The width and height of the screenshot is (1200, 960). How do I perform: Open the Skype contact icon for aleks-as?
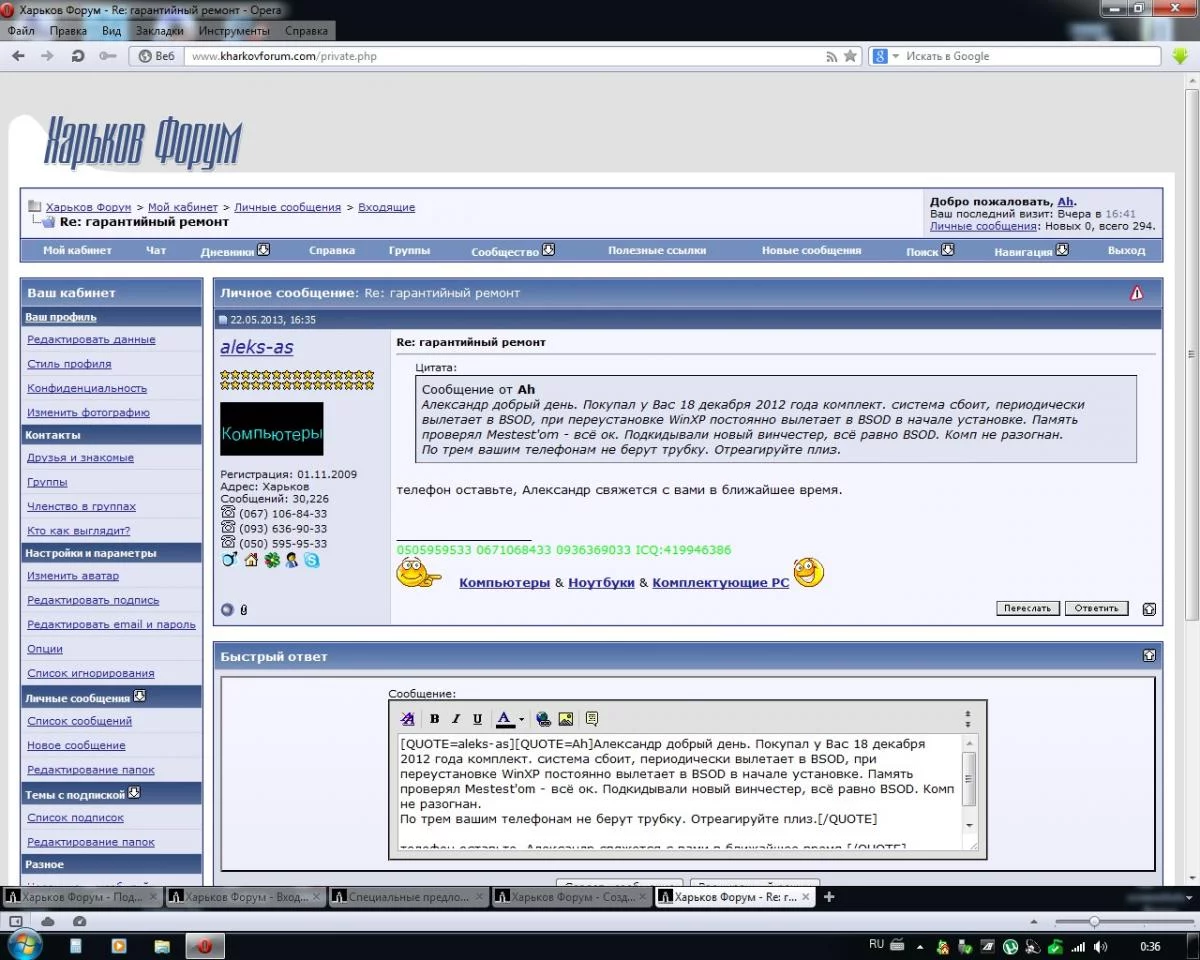[312, 560]
